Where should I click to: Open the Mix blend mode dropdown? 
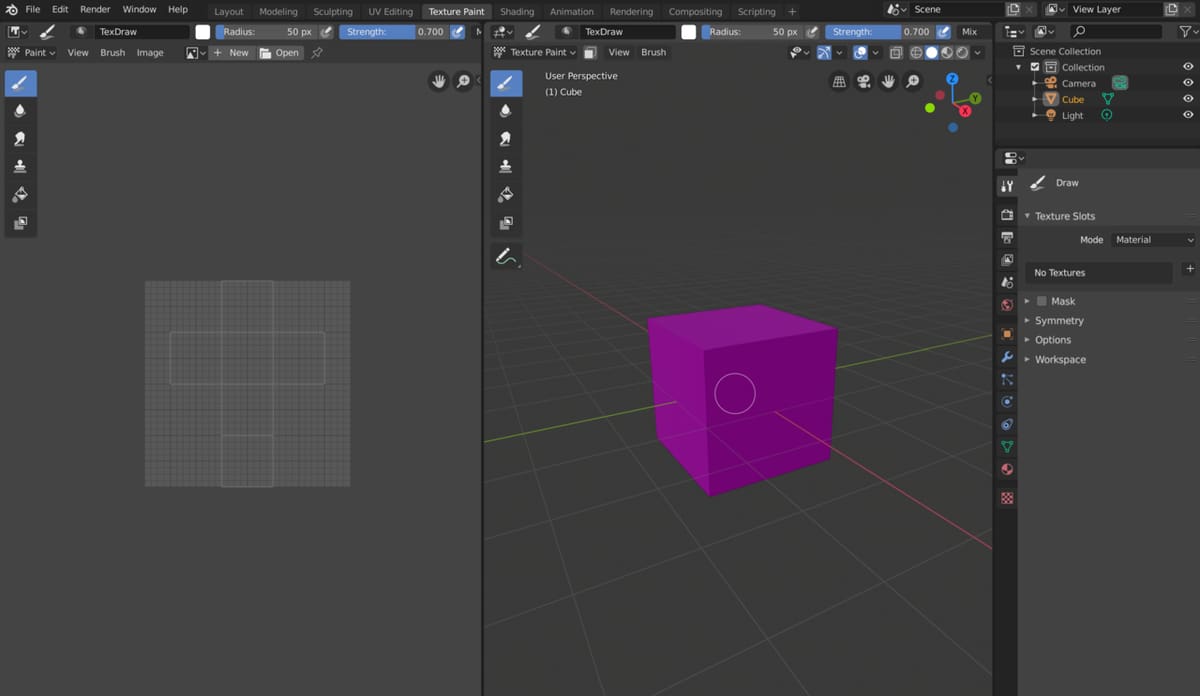974,32
